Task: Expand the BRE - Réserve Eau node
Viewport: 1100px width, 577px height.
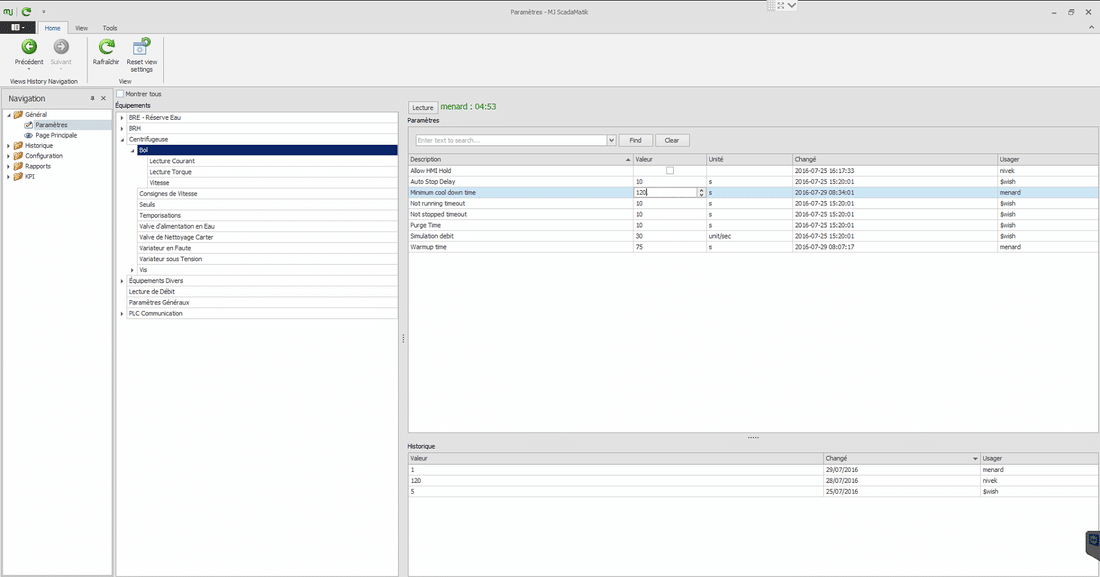Action: coord(121,118)
